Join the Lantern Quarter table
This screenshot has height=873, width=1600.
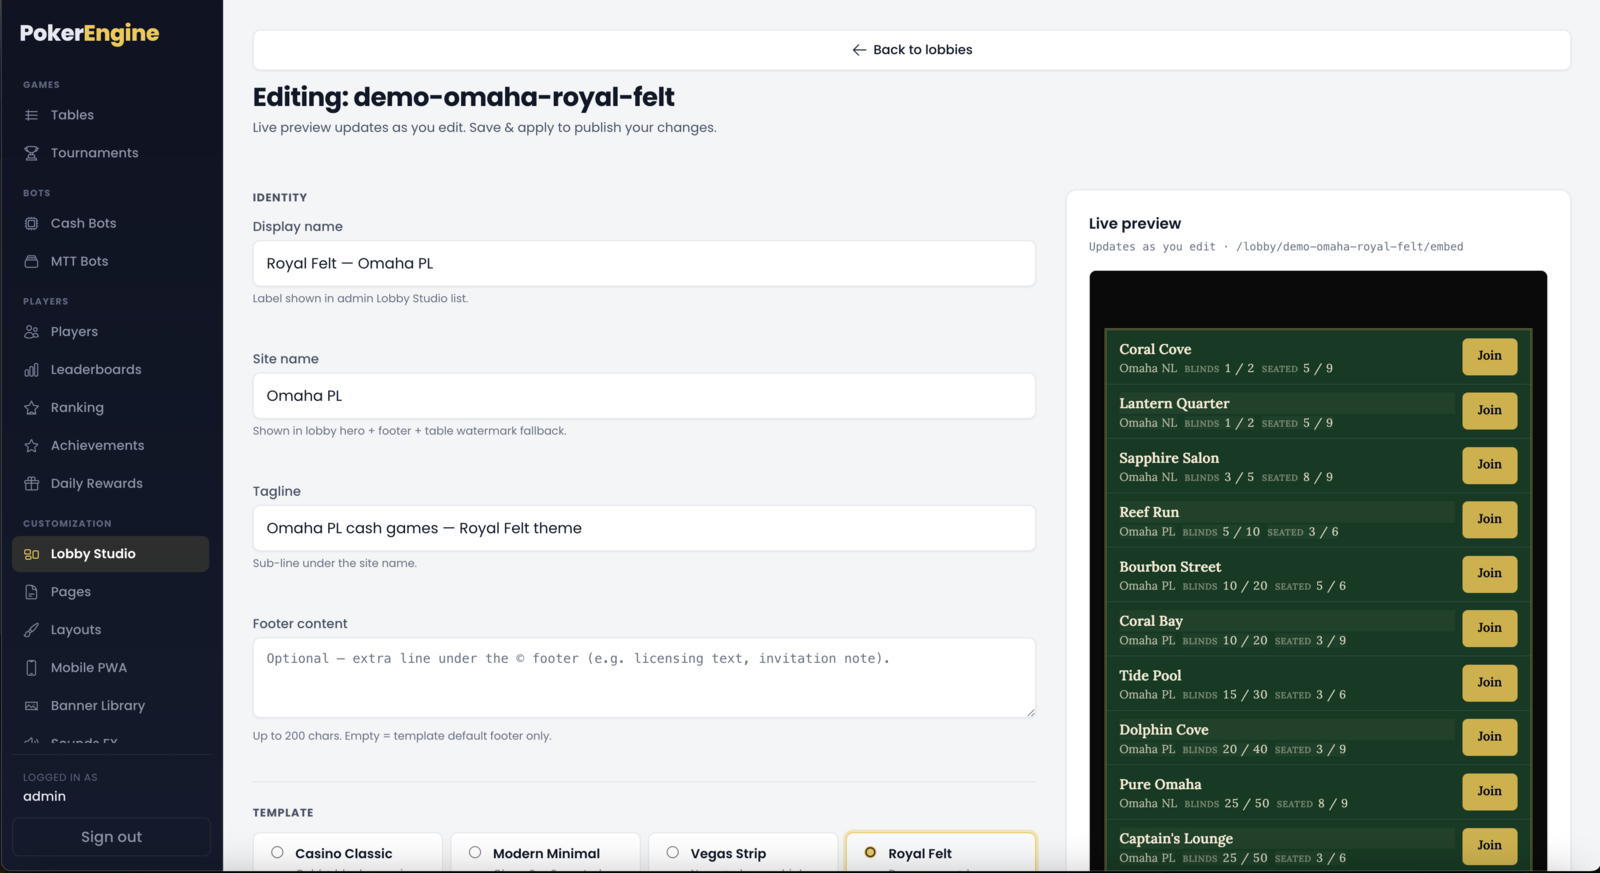coord(1489,411)
